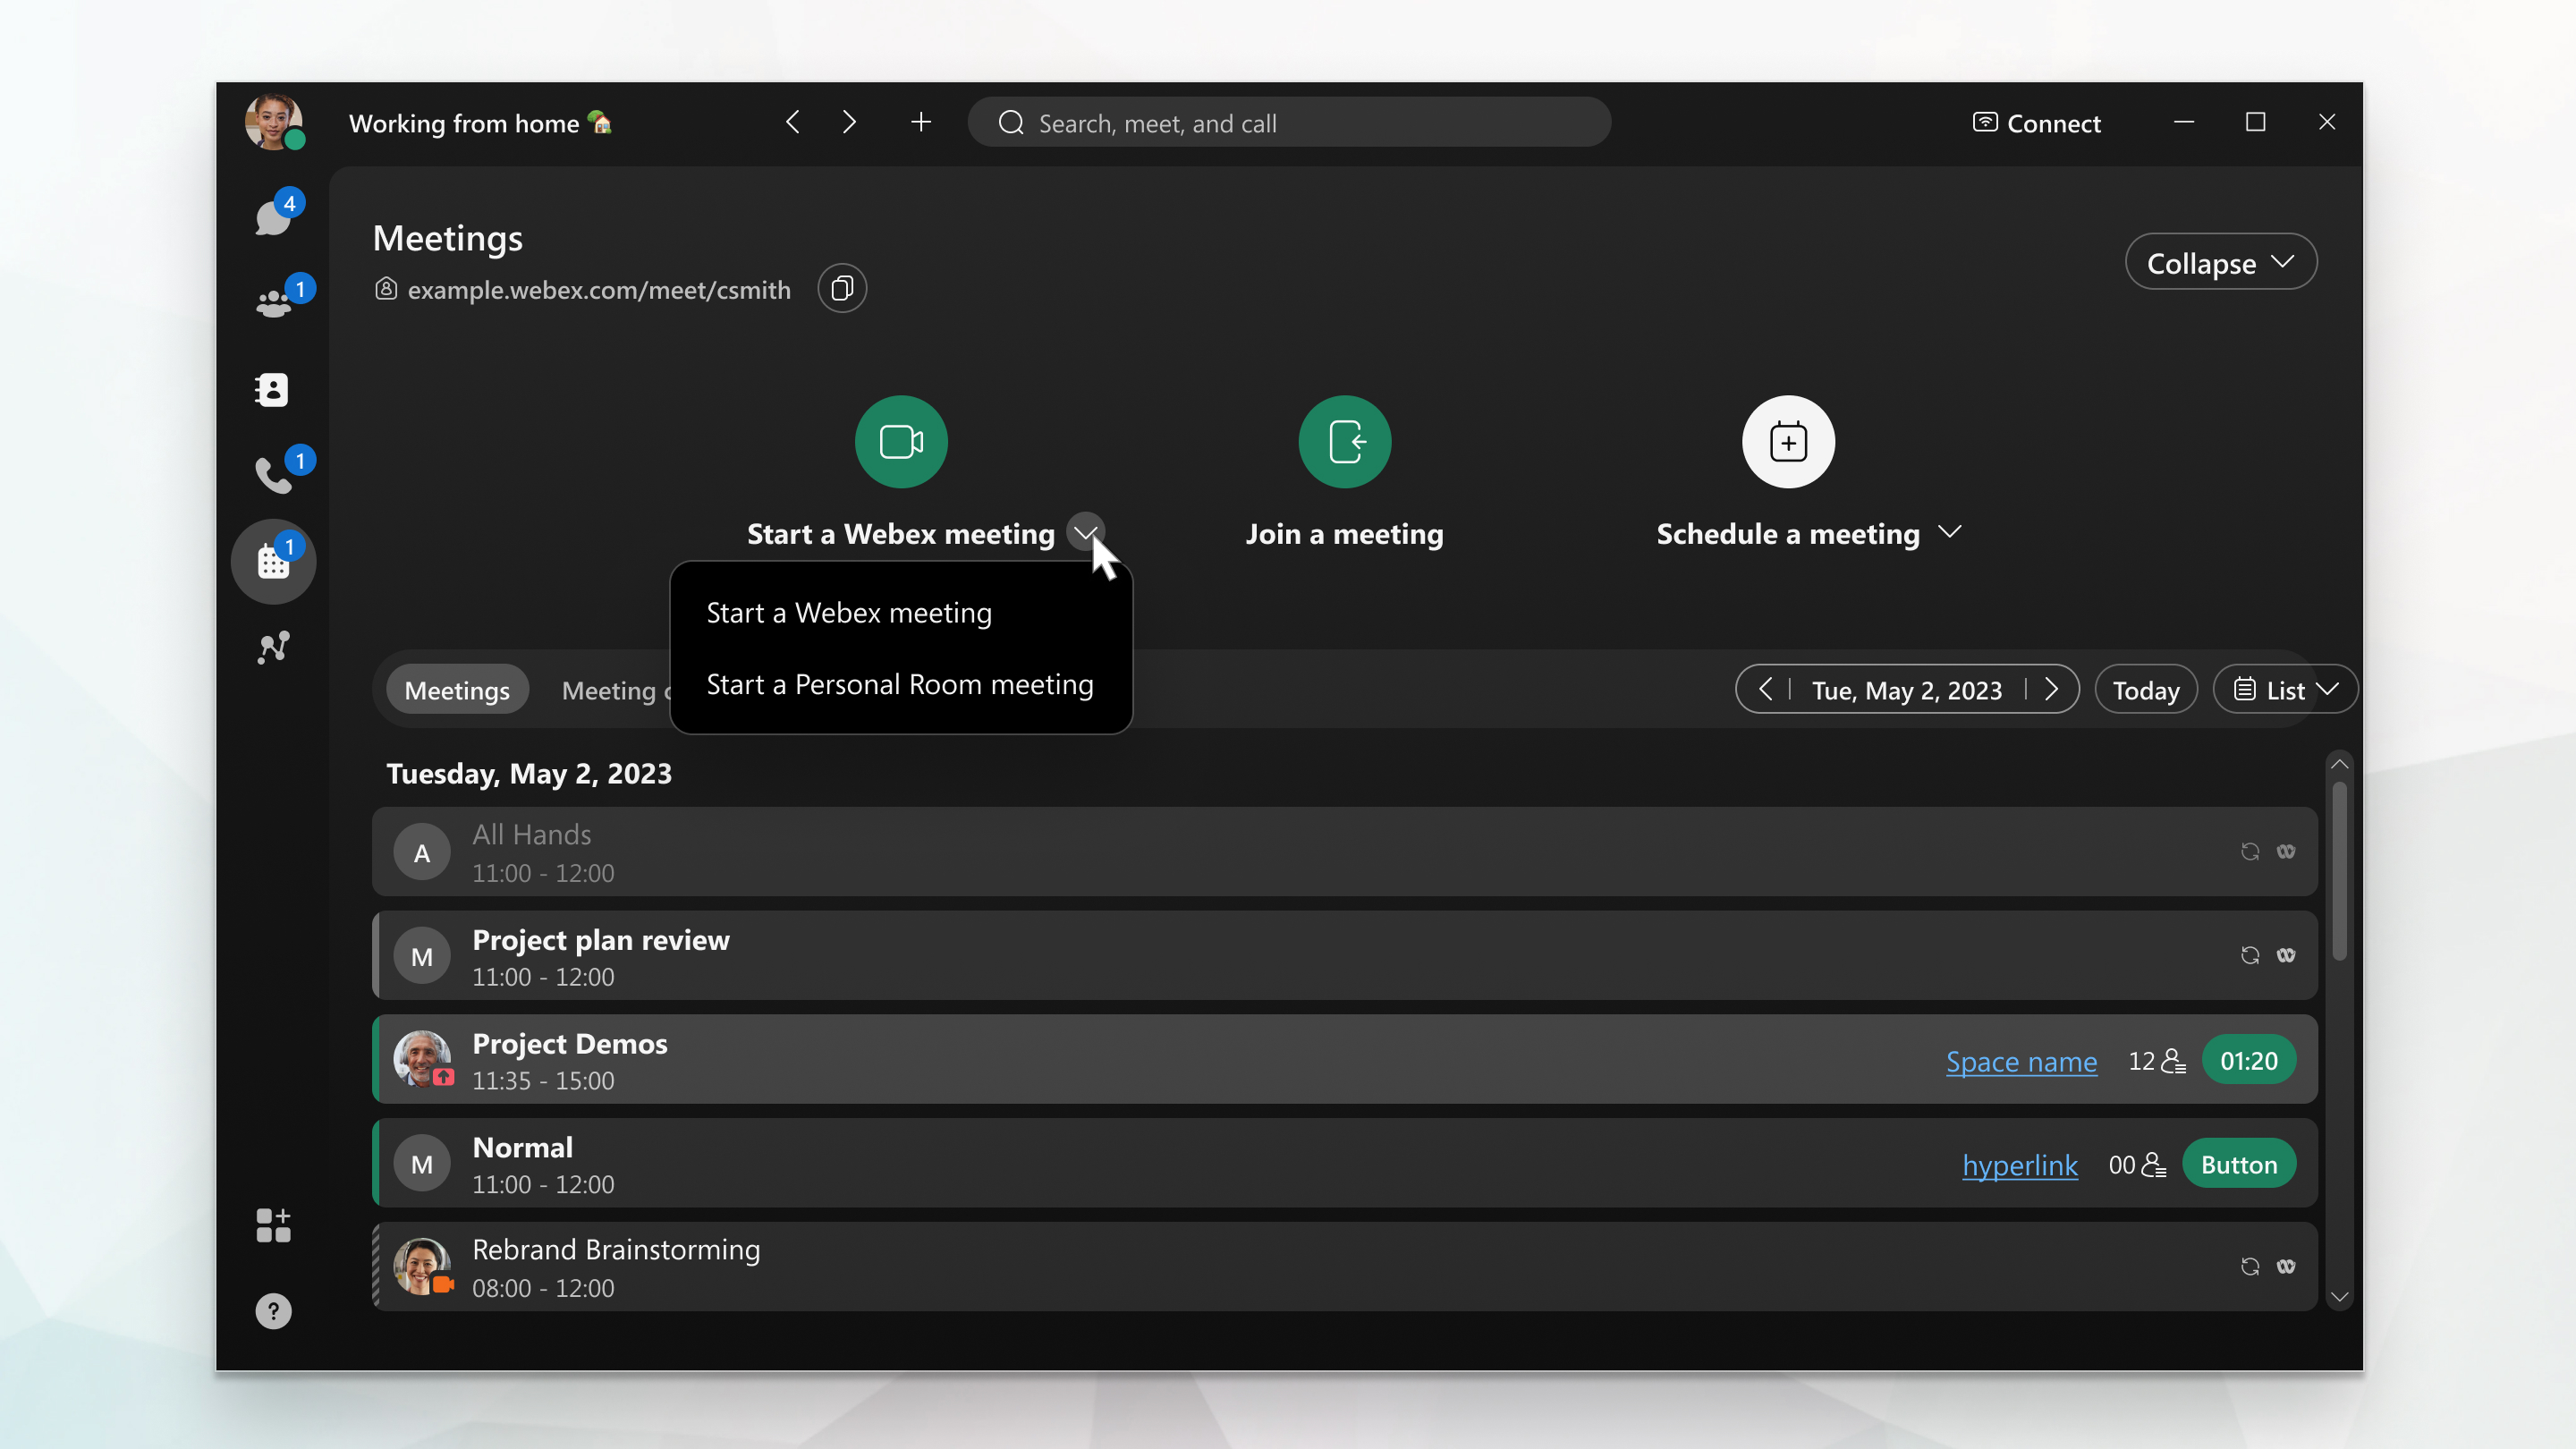Click scroll up arrow of meetings list

(2339, 764)
